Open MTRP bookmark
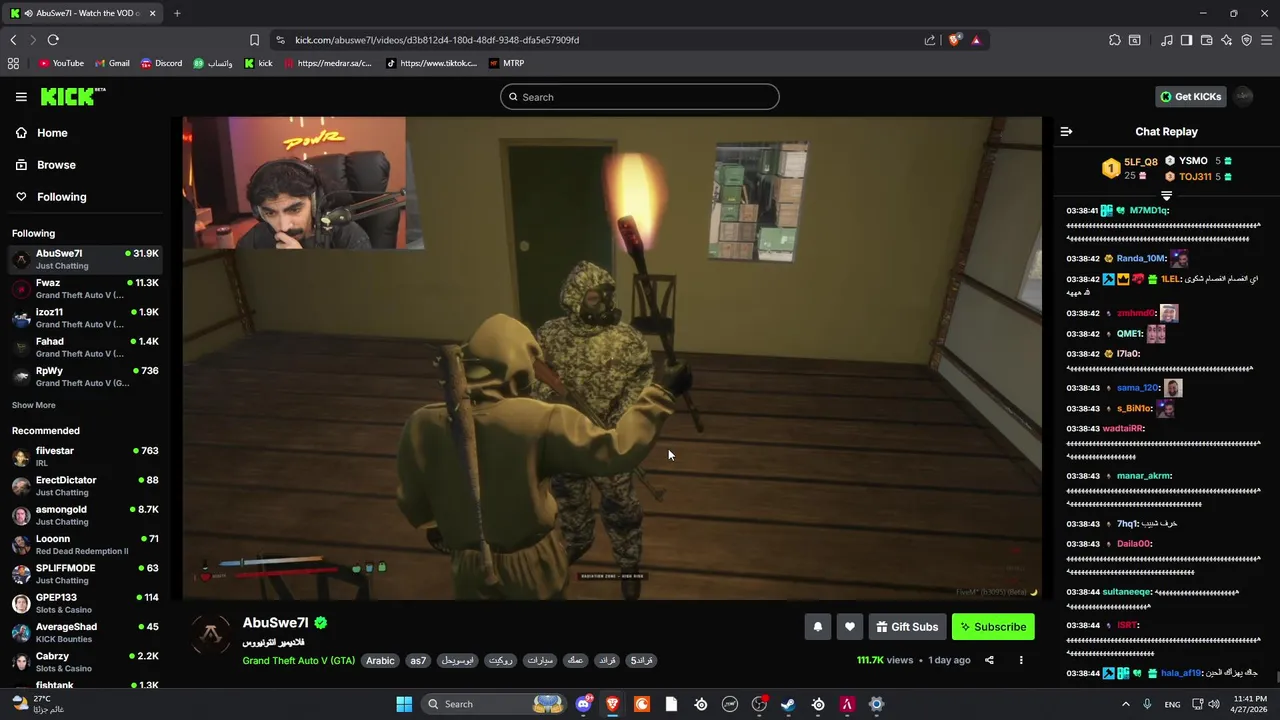Viewport: 1280px width, 720px height. pos(506,63)
